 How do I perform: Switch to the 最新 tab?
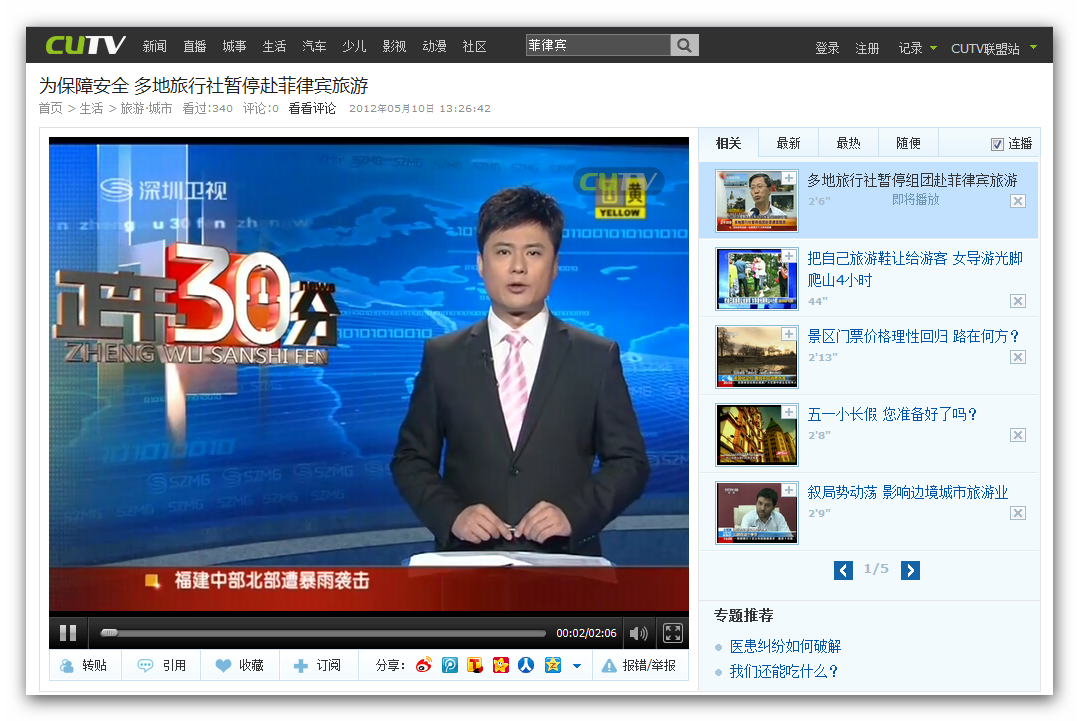pyautogui.click(x=788, y=143)
